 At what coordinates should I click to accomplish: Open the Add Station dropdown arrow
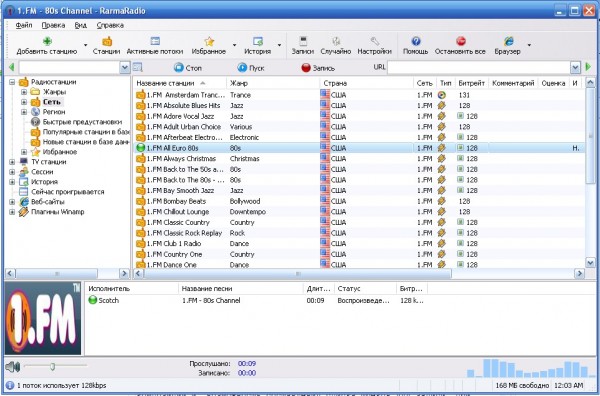tap(85, 45)
